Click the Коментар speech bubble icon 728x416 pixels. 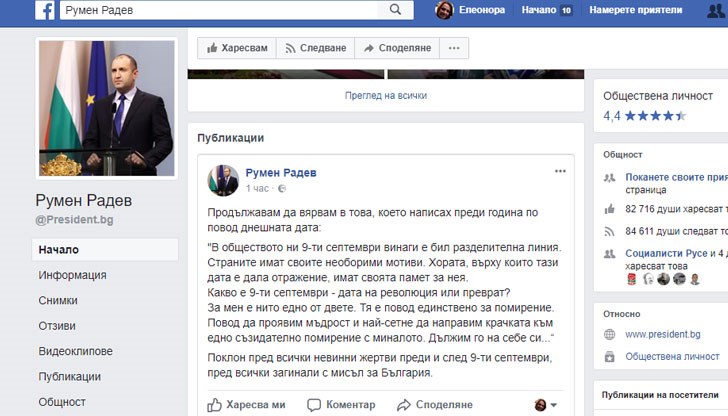click(314, 404)
